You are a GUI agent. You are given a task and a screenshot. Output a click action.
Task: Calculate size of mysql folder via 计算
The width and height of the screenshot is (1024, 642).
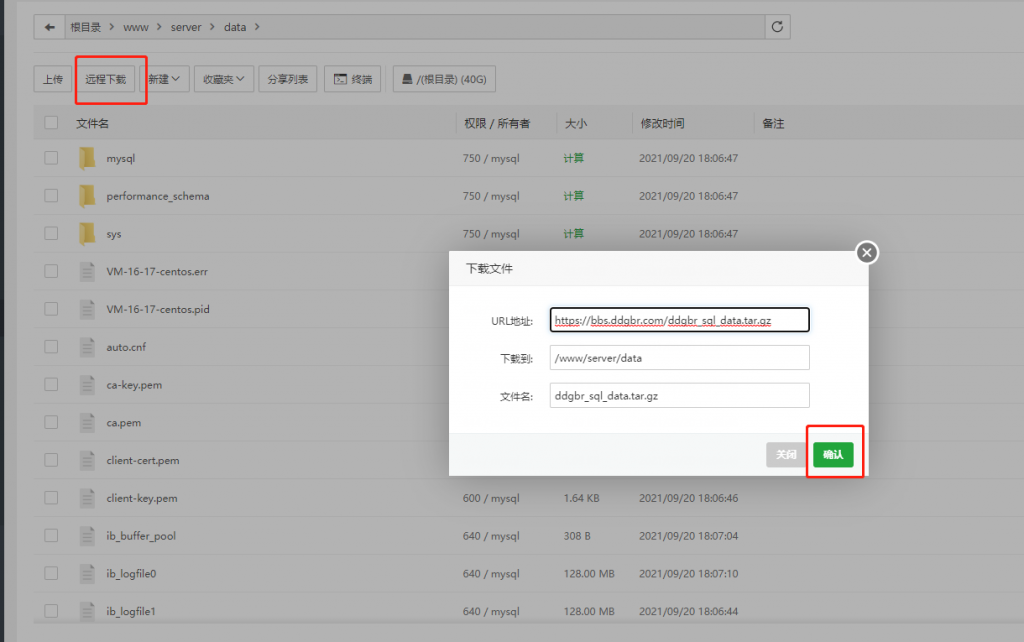(x=573, y=158)
